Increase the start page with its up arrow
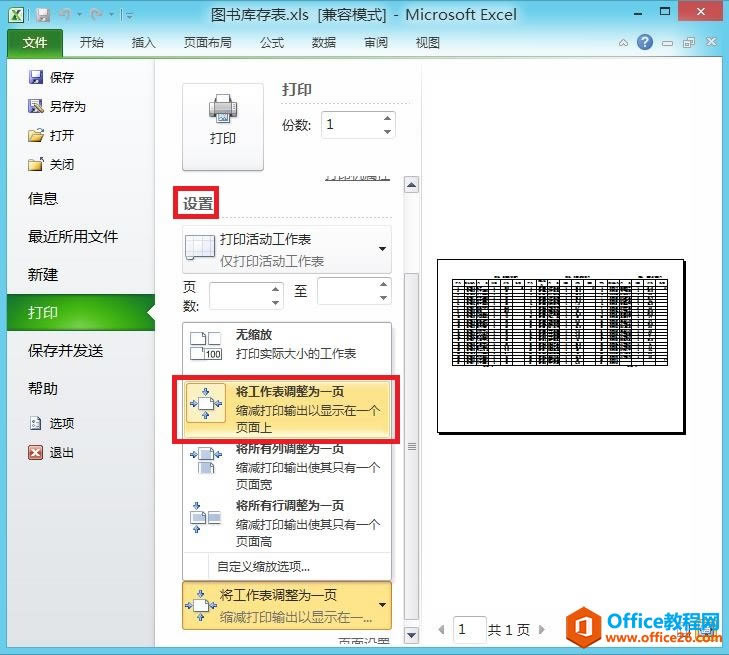 tap(275, 289)
